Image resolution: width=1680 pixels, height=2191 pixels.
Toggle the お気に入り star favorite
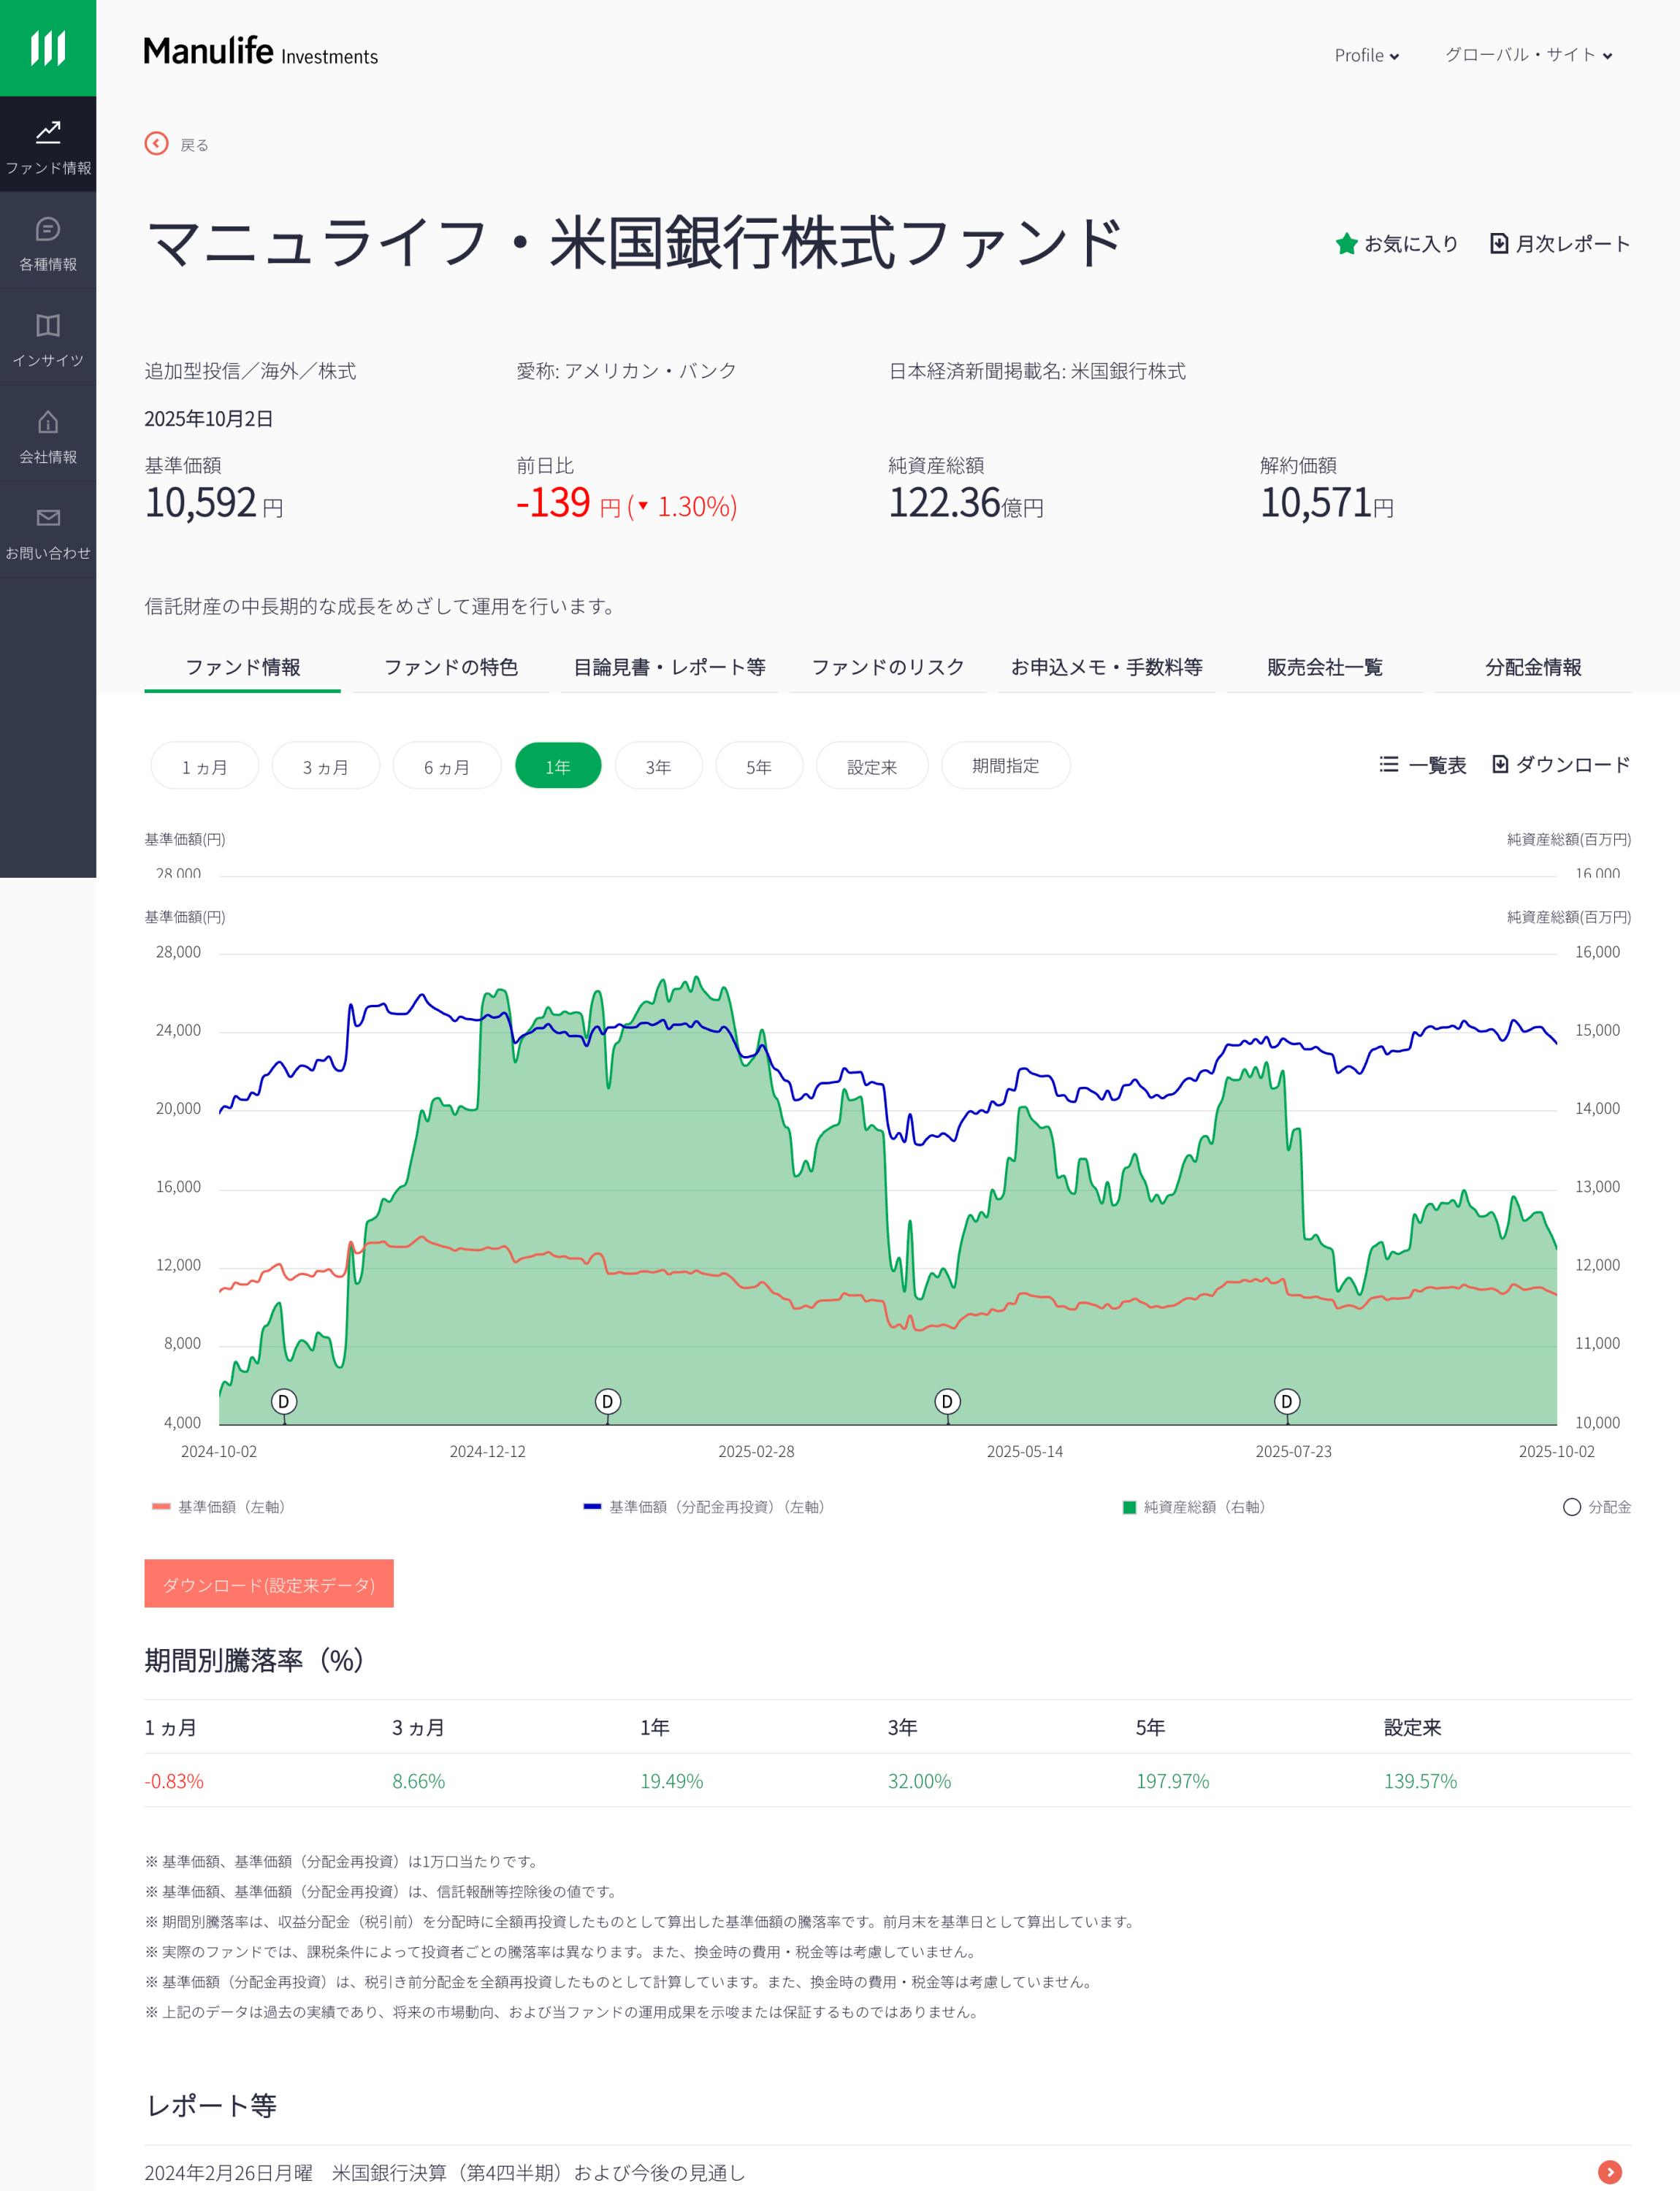tap(1346, 244)
